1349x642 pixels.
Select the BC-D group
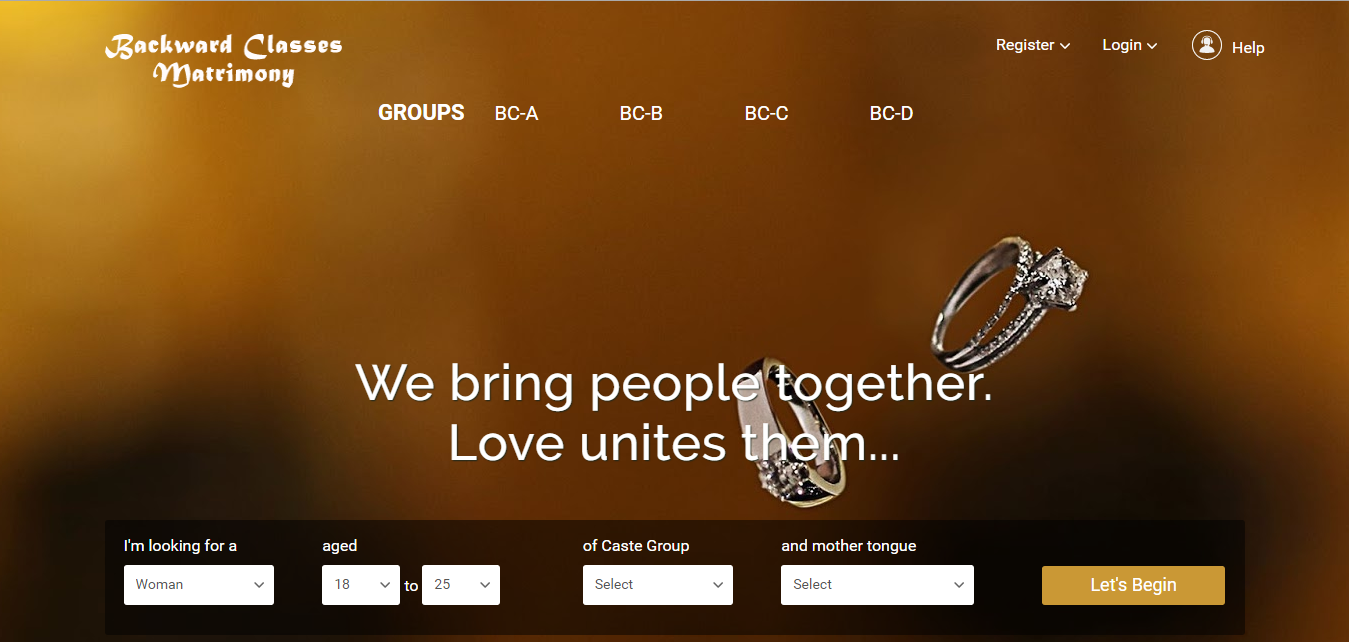click(x=891, y=114)
